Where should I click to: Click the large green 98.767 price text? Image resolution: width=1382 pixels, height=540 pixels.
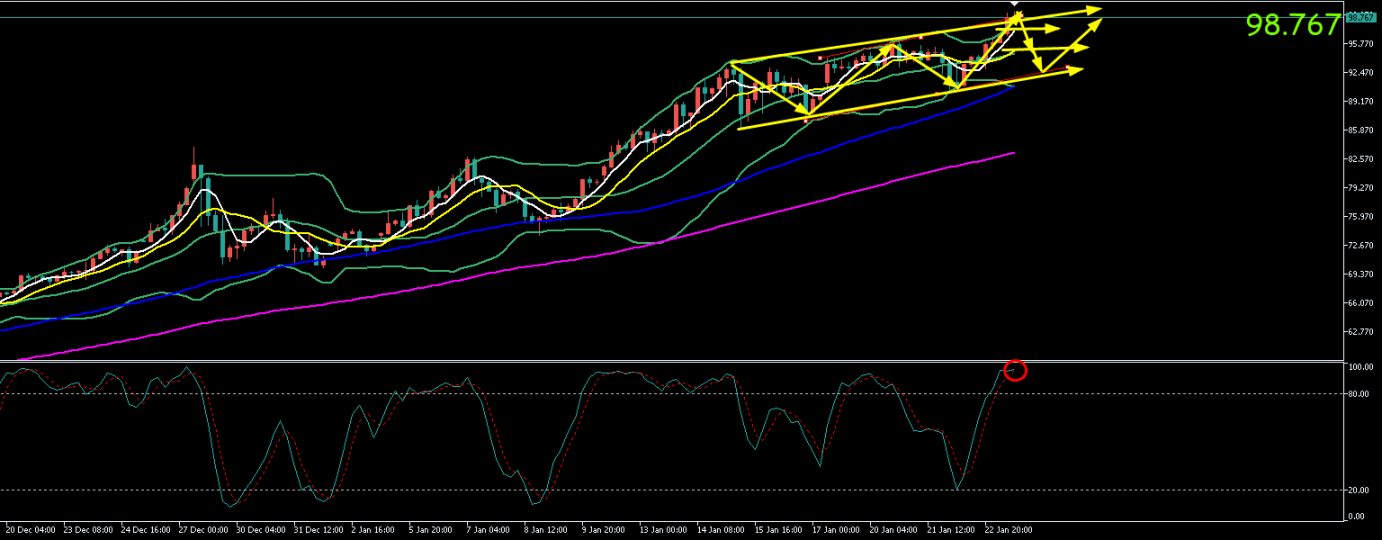[x=1292, y=25]
